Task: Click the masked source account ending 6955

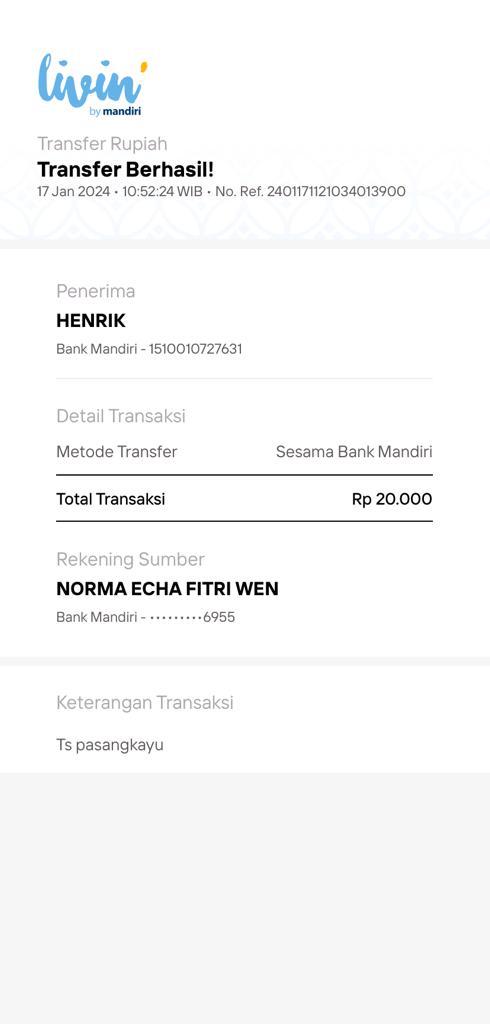Action: pyautogui.click(x=192, y=617)
